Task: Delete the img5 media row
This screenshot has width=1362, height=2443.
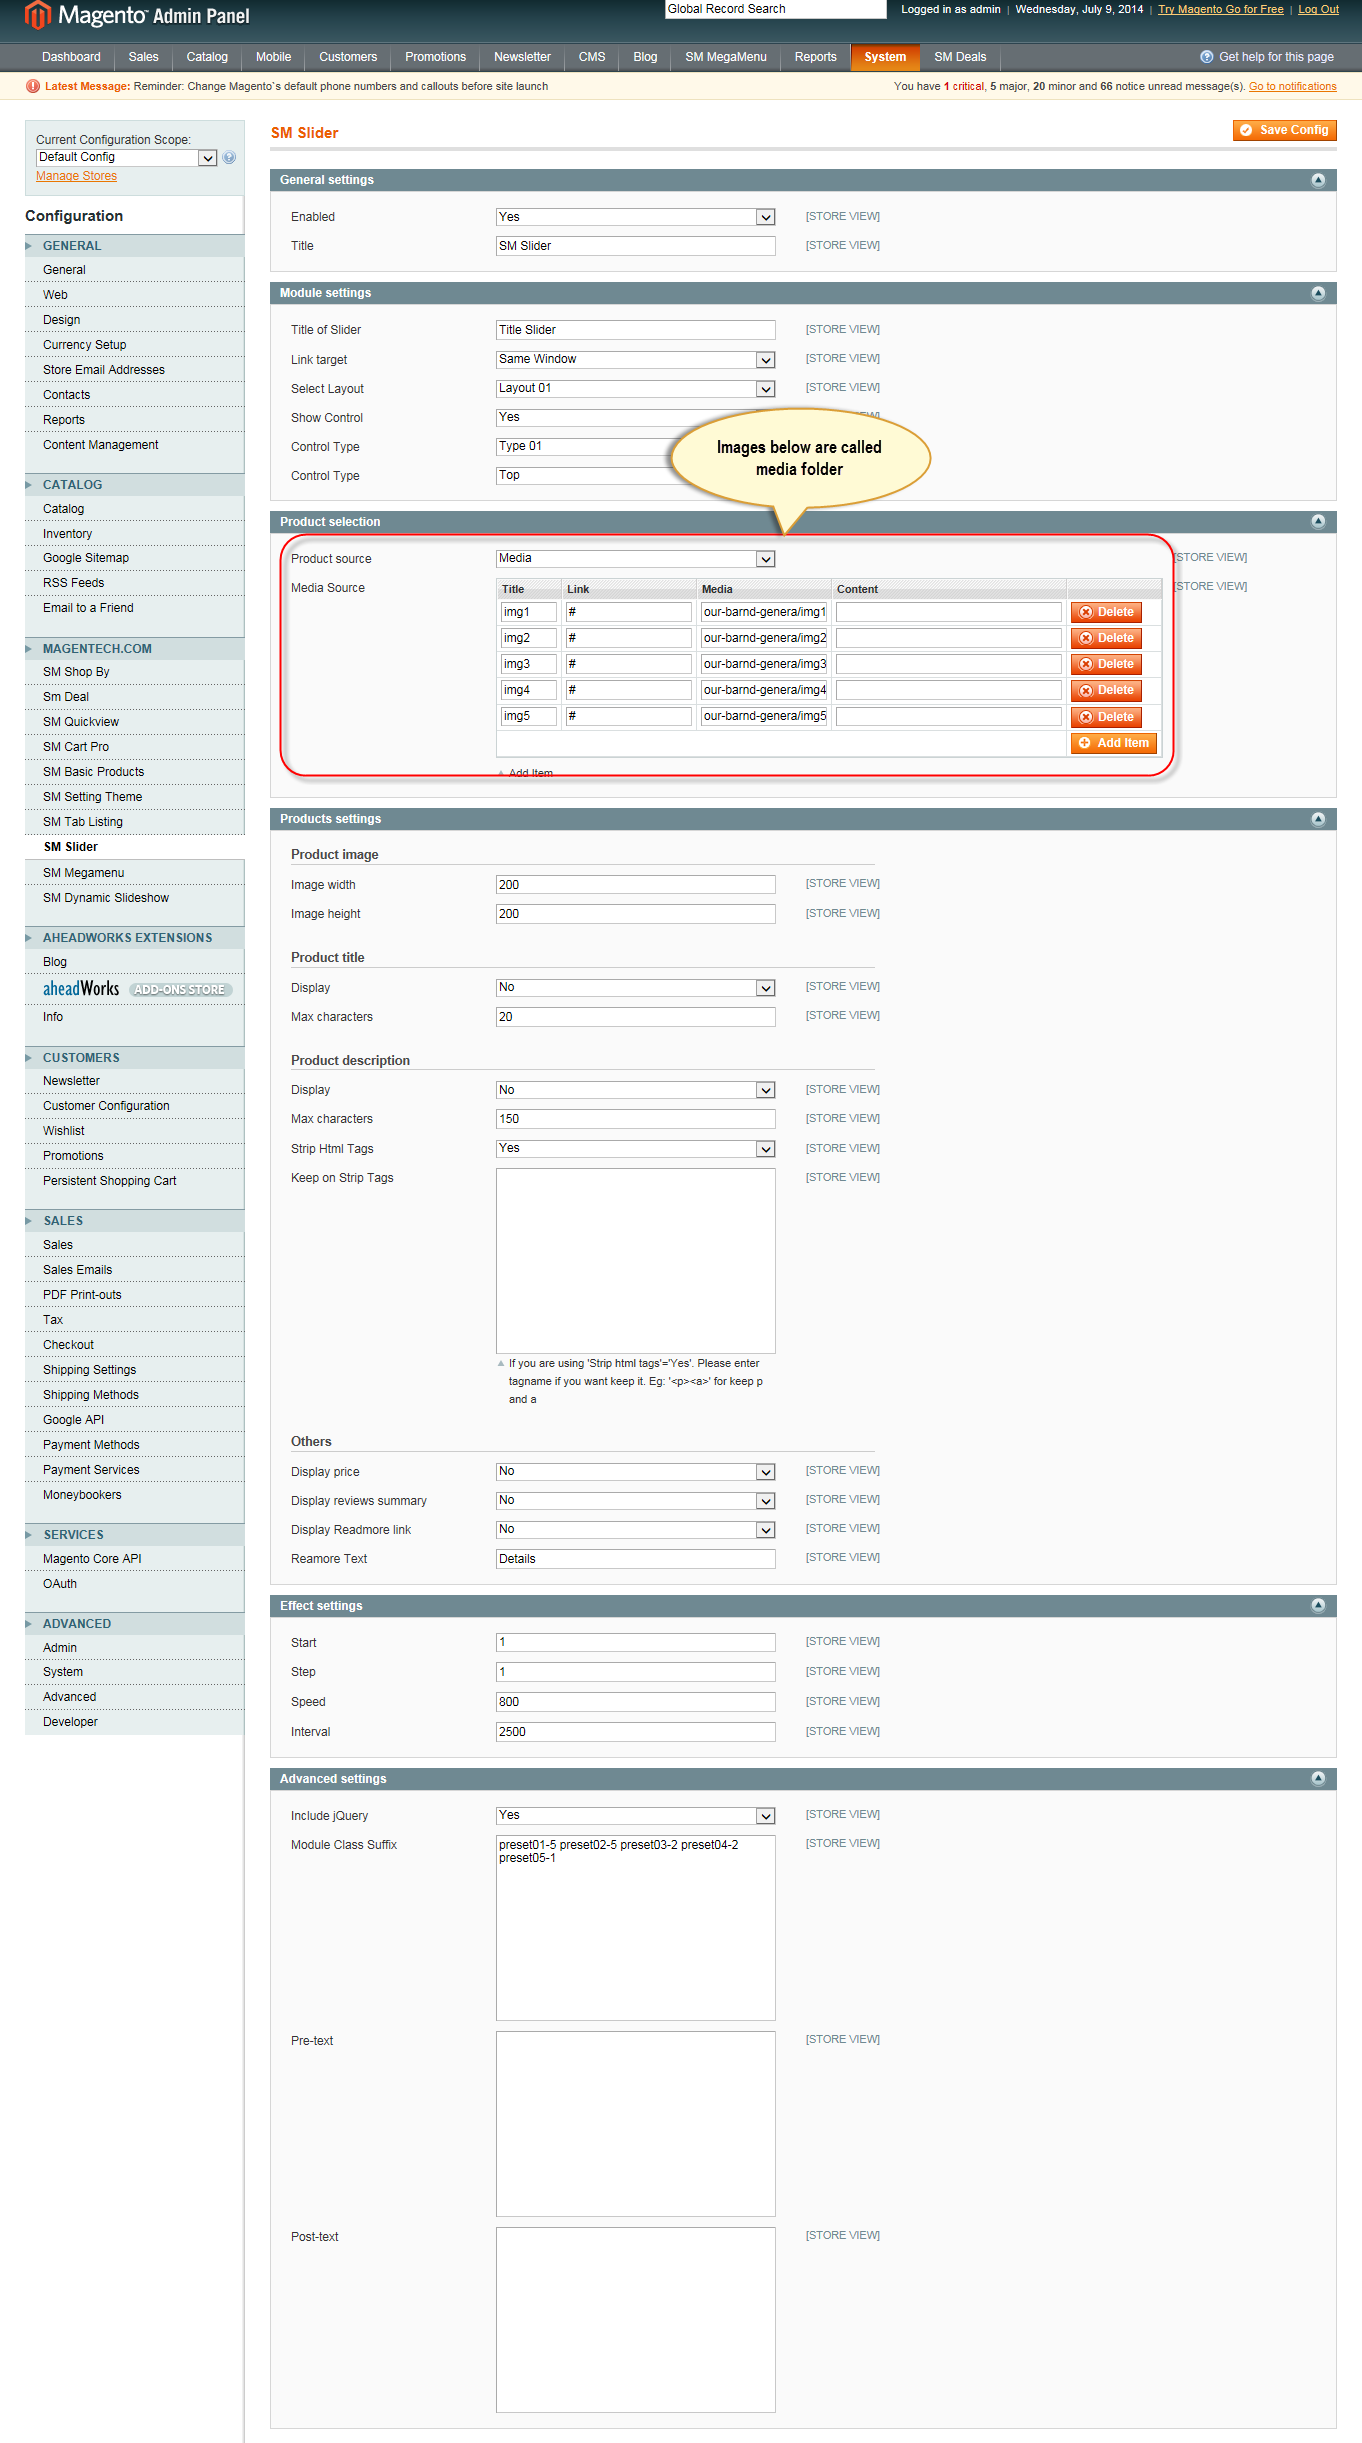Action: 1106,717
